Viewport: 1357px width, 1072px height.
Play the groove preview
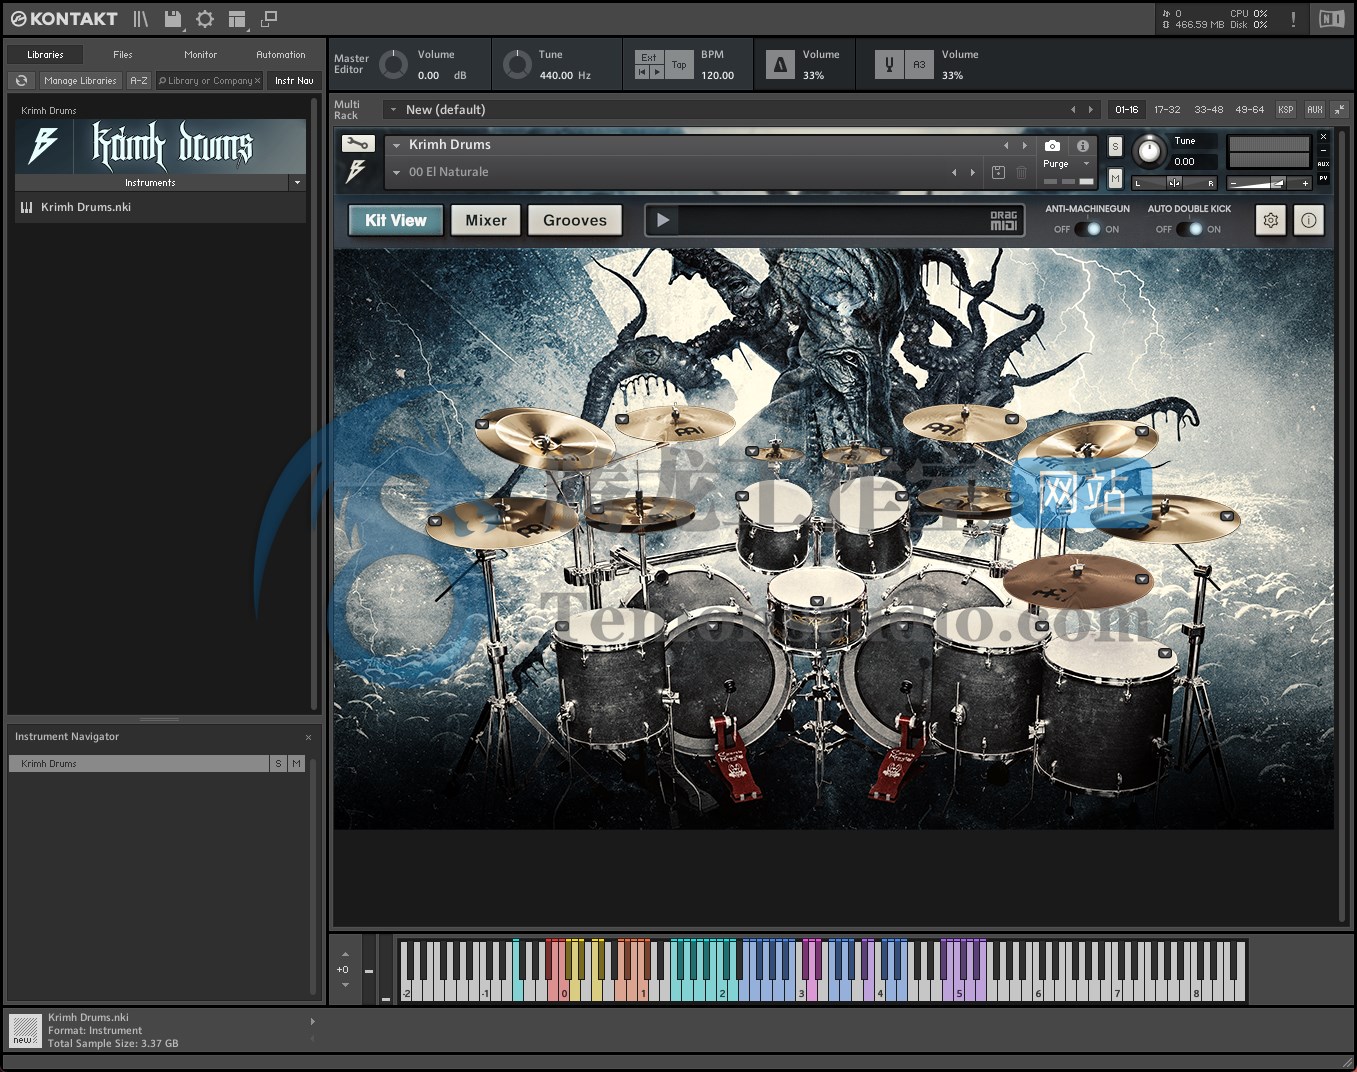click(x=663, y=220)
